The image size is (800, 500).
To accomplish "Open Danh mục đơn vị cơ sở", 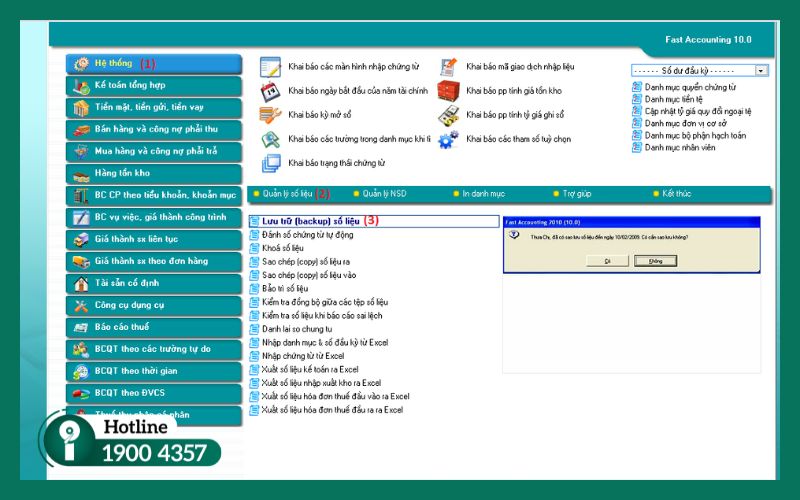I will point(686,123).
